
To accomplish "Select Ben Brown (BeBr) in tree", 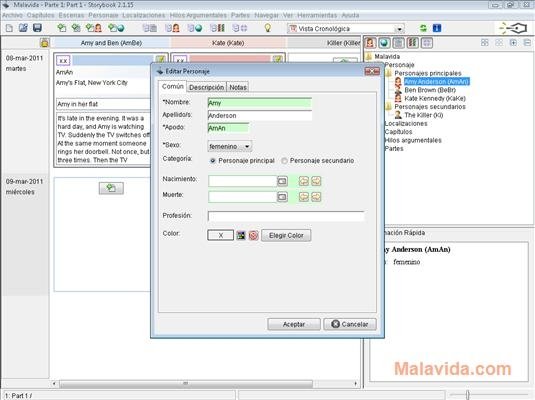I will 430,90.
